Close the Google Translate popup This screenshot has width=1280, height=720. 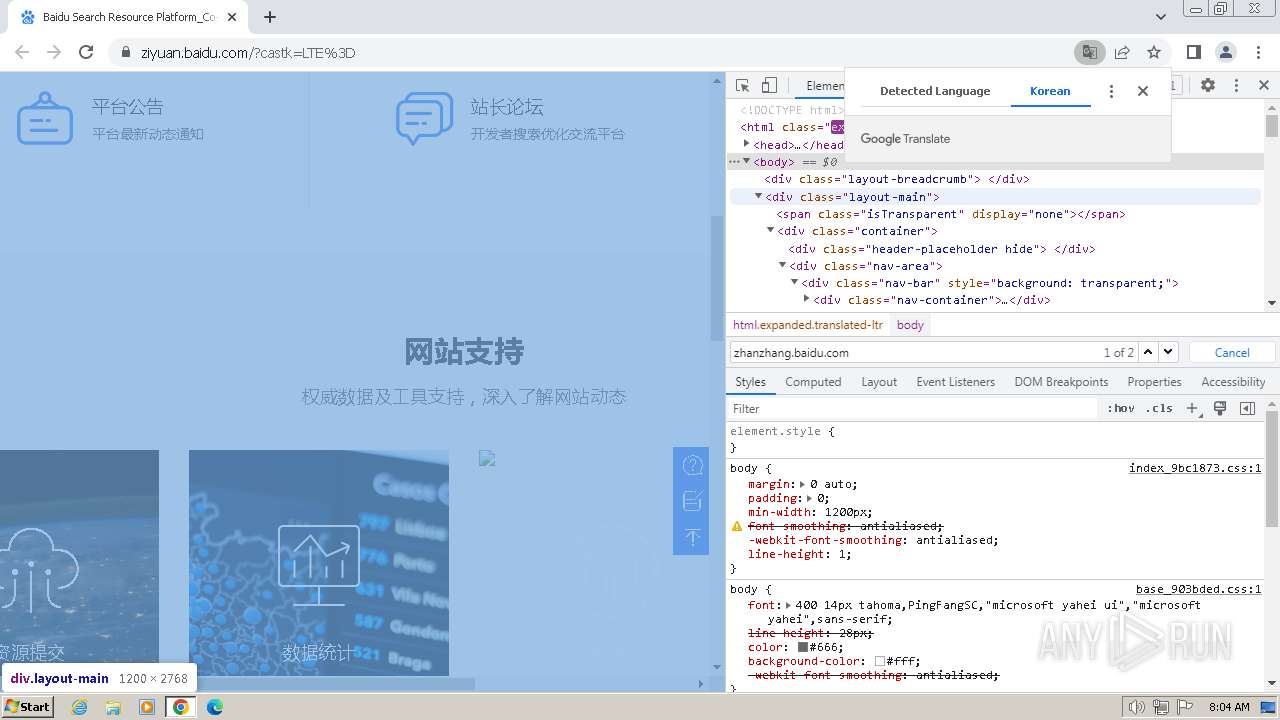tap(1143, 91)
